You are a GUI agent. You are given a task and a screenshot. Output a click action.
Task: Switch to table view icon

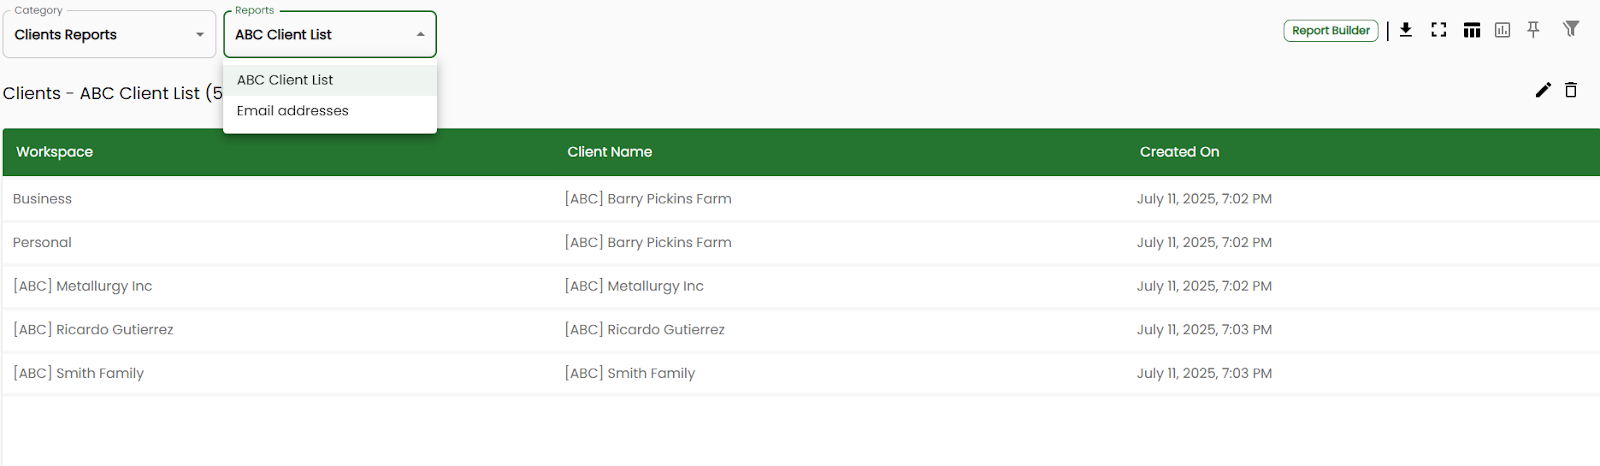pos(1472,30)
